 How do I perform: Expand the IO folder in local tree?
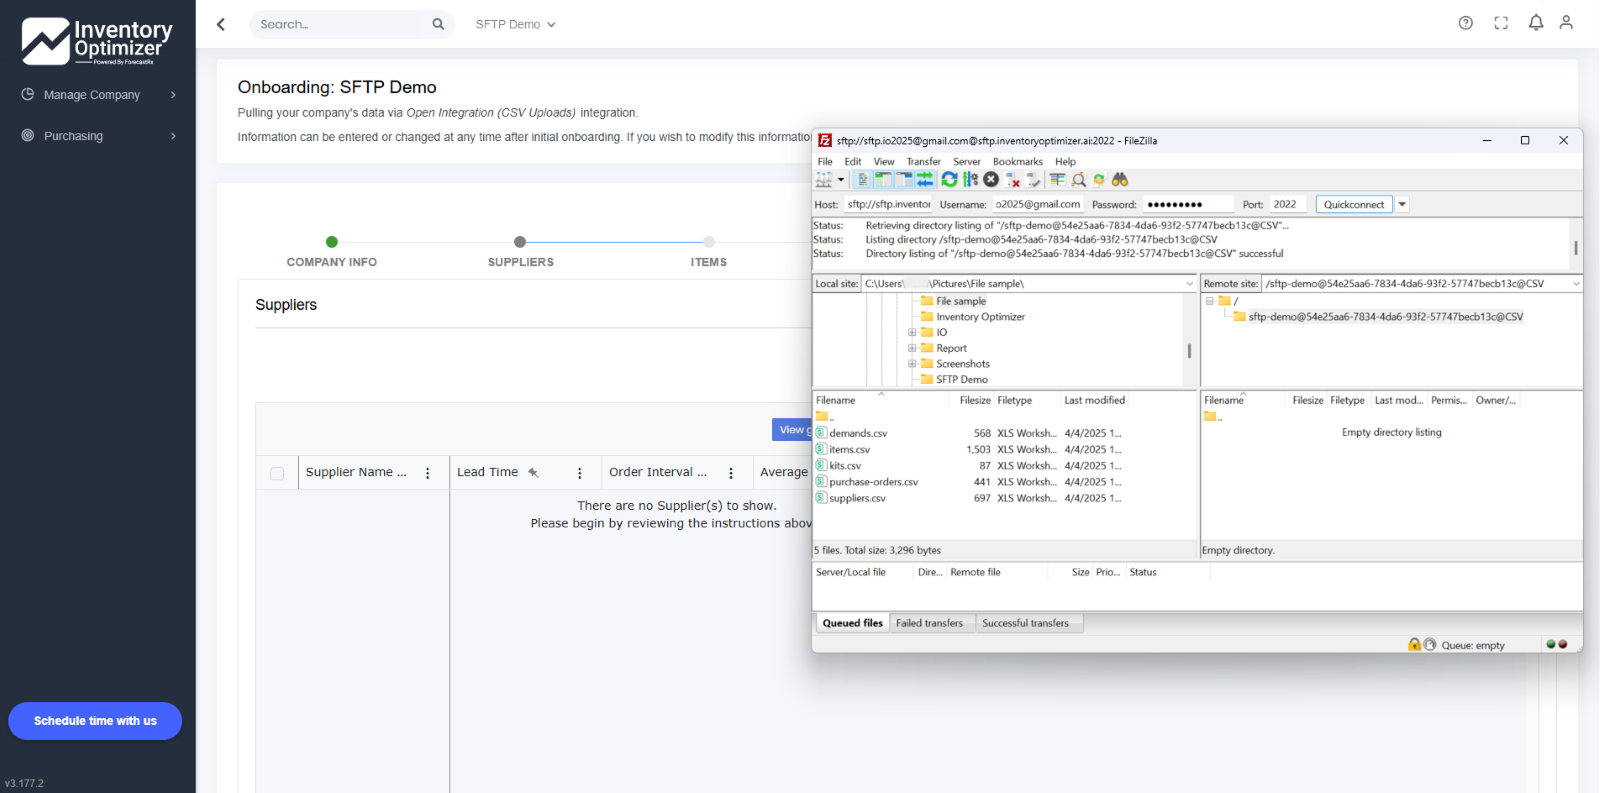(x=912, y=333)
